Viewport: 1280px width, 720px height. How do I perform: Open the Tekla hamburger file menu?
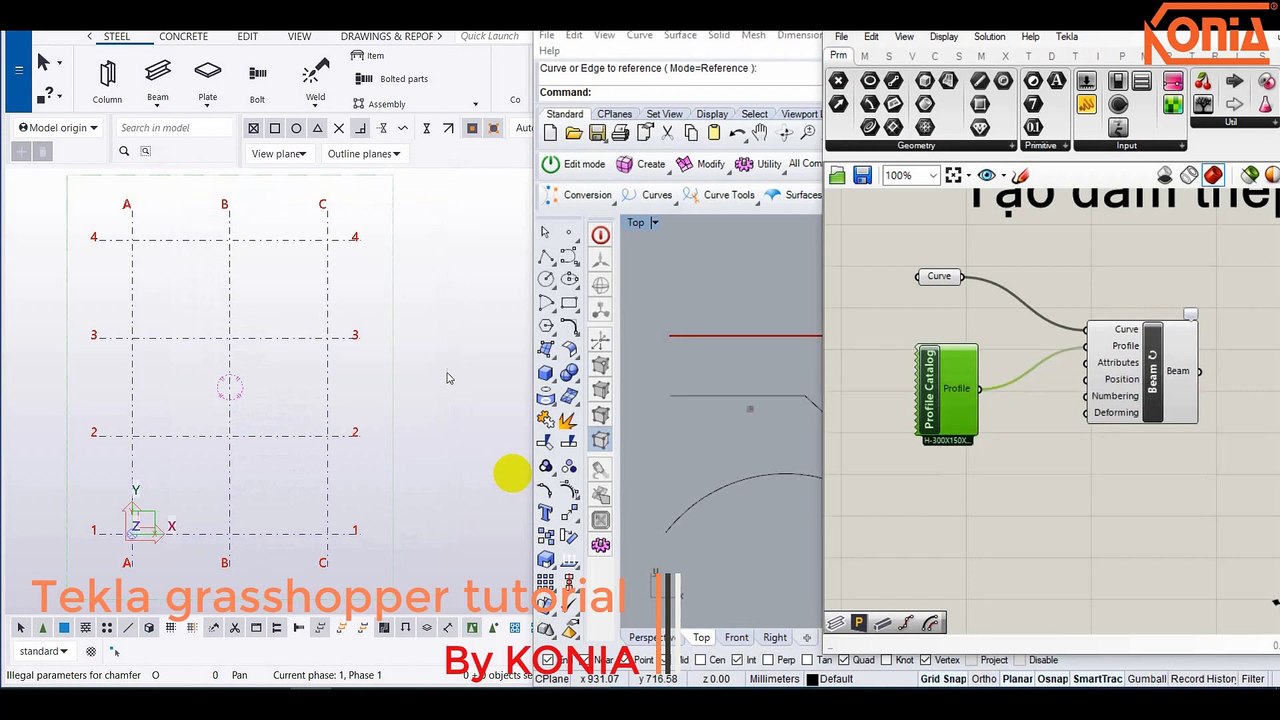coord(19,70)
